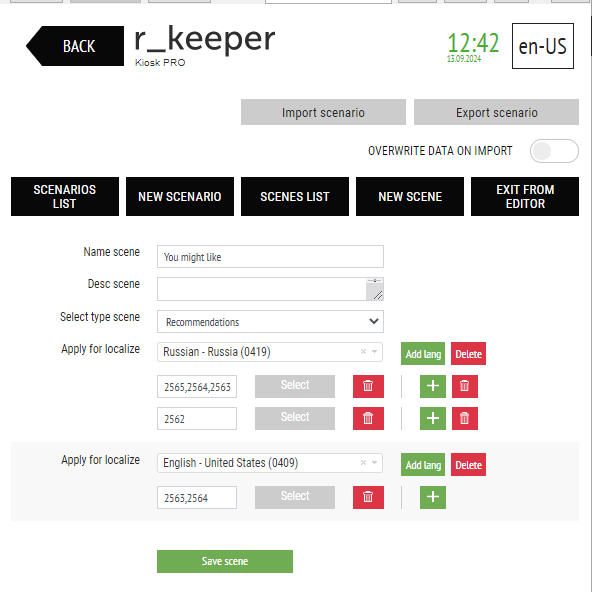Go to the Scenes List tab
This screenshot has width=592, height=592.
click(x=295, y=196)
